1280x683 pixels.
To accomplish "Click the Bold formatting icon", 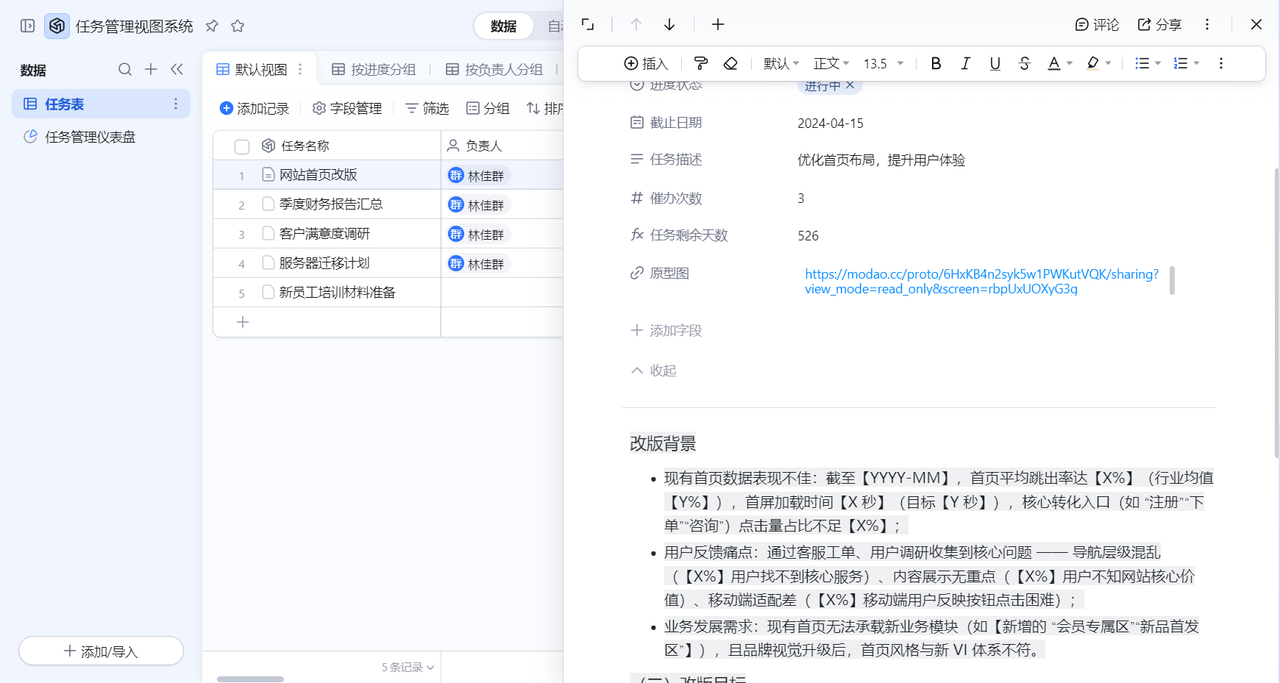I will (x=936, y=63).
